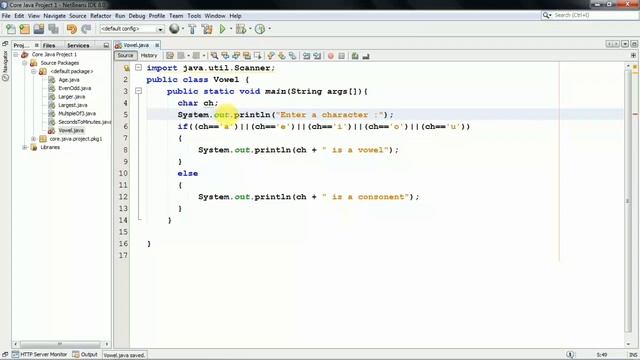Click the New File toolbar icon

[x=10, y=29]
